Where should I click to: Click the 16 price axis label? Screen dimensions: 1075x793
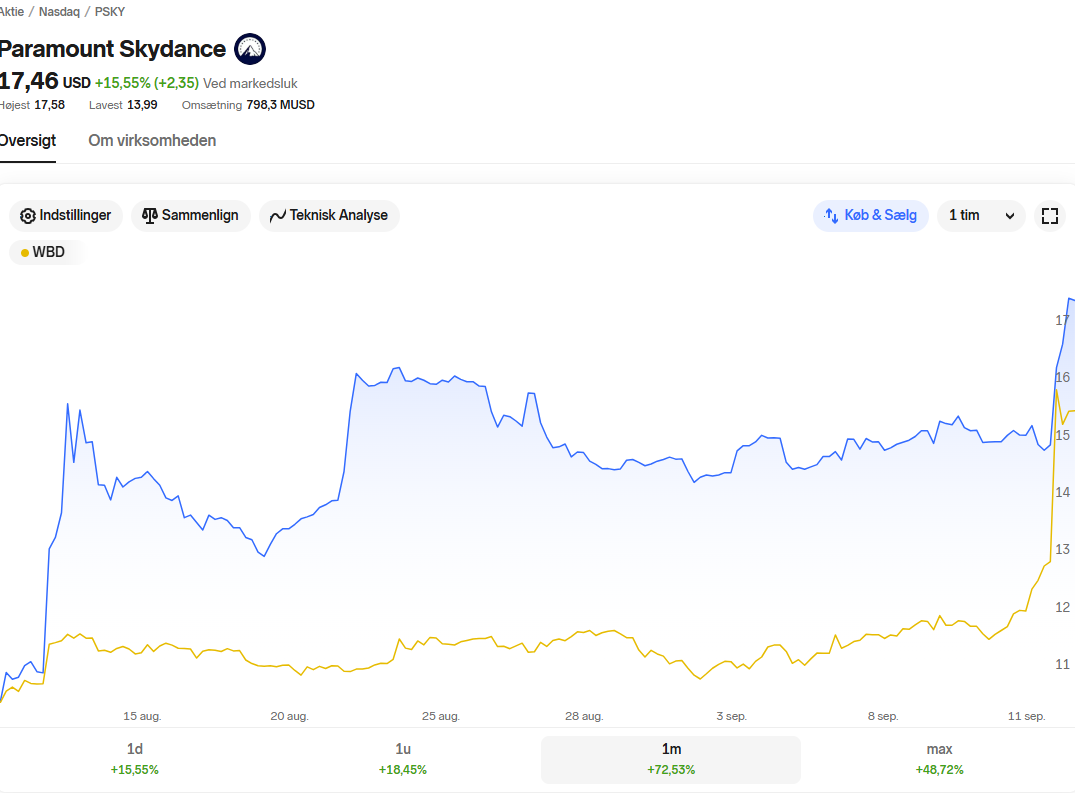(1062, 377)
